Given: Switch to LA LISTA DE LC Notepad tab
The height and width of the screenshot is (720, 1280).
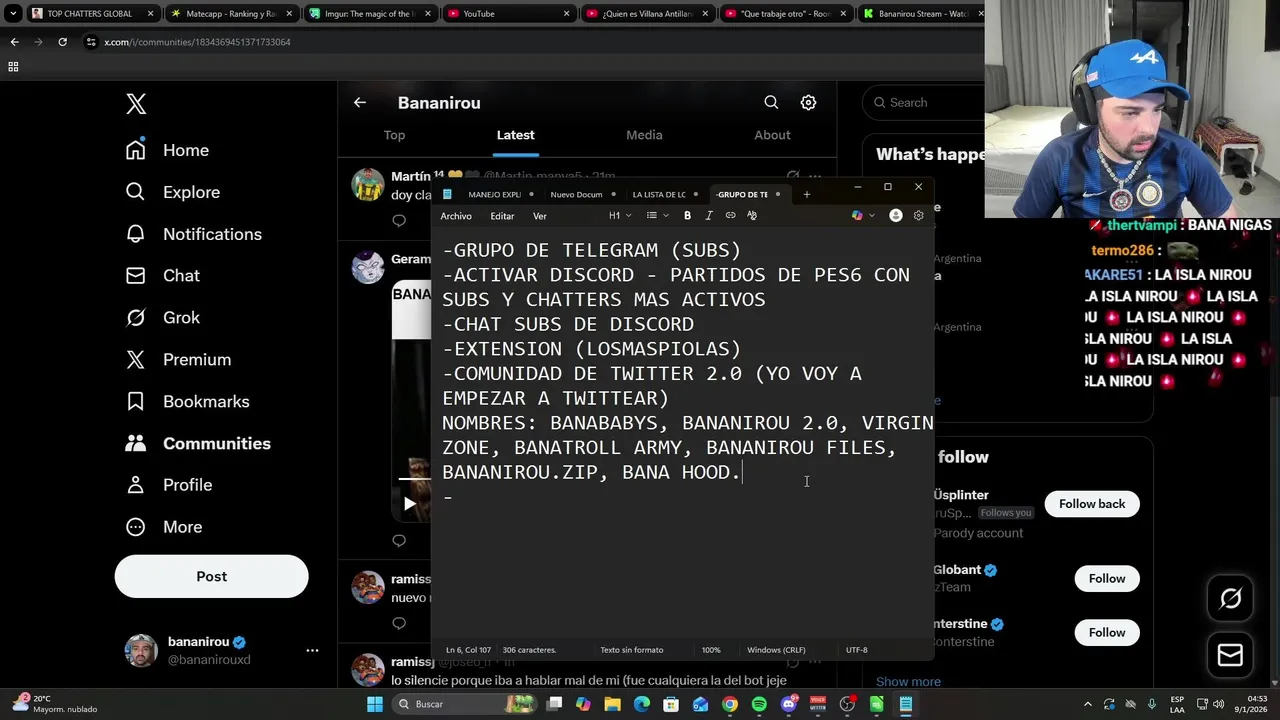Looking at the screenshot, I should click(659, 194).
